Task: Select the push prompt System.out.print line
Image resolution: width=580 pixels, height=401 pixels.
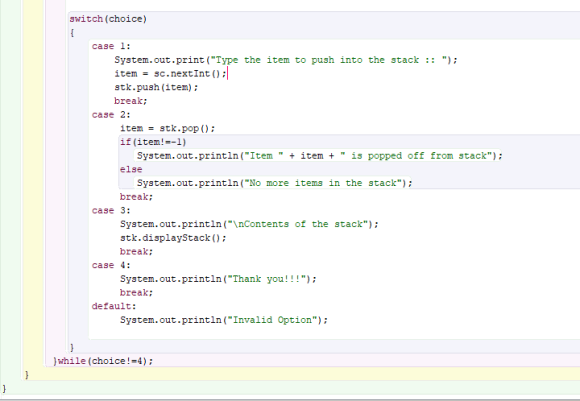Action: tap(286, 60)
